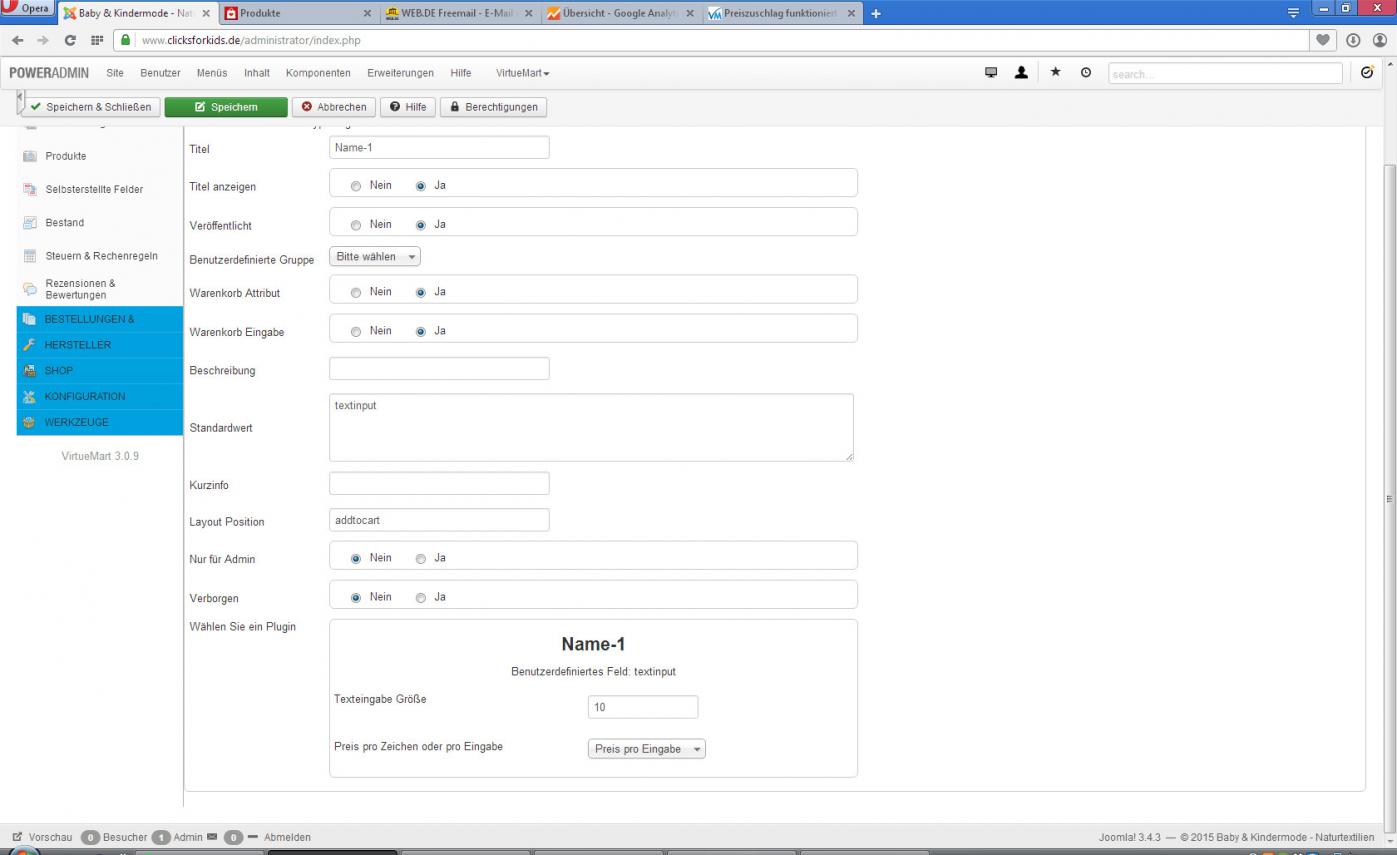
Task: Click the Layout Position text field
Action: [x=439, y=520]
